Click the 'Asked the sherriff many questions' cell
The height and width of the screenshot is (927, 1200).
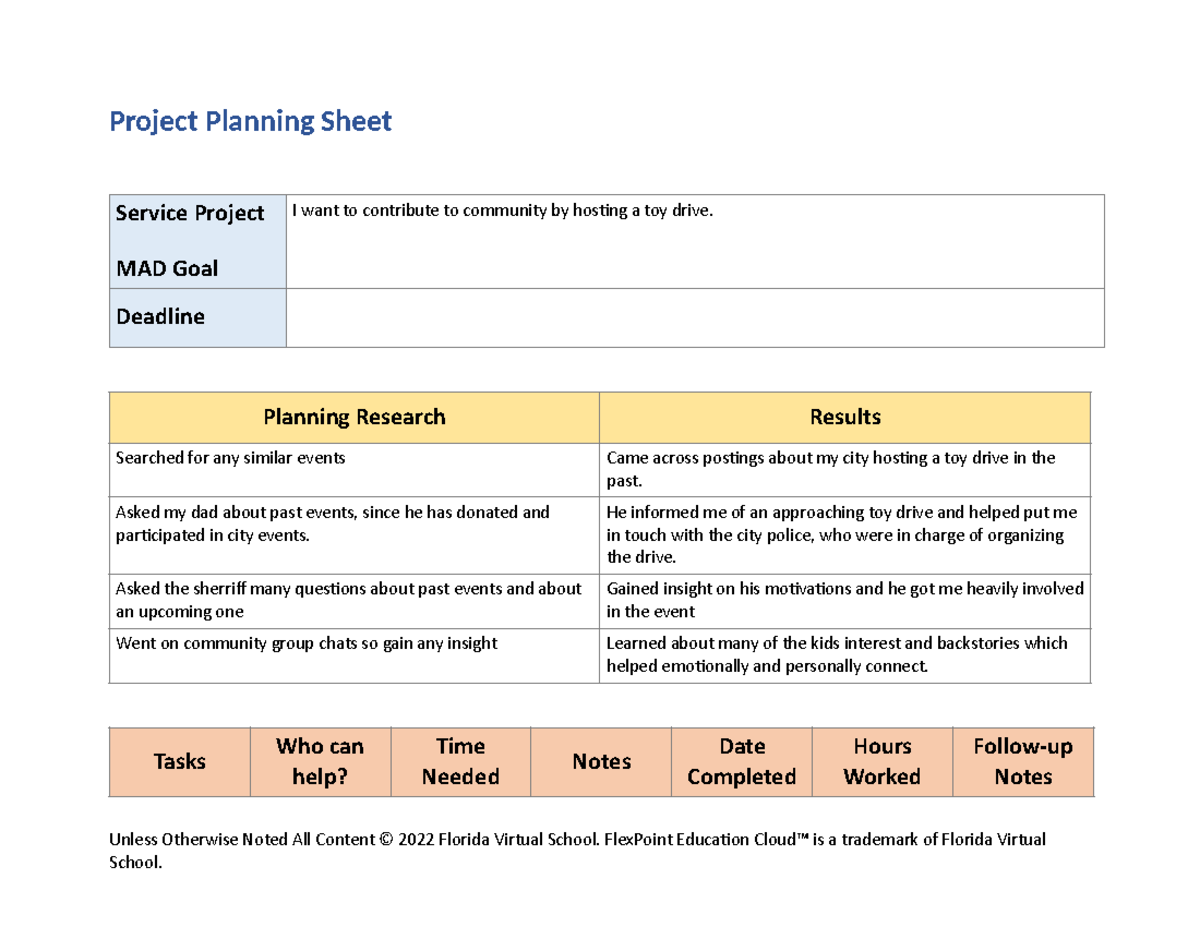coord(354,600)
